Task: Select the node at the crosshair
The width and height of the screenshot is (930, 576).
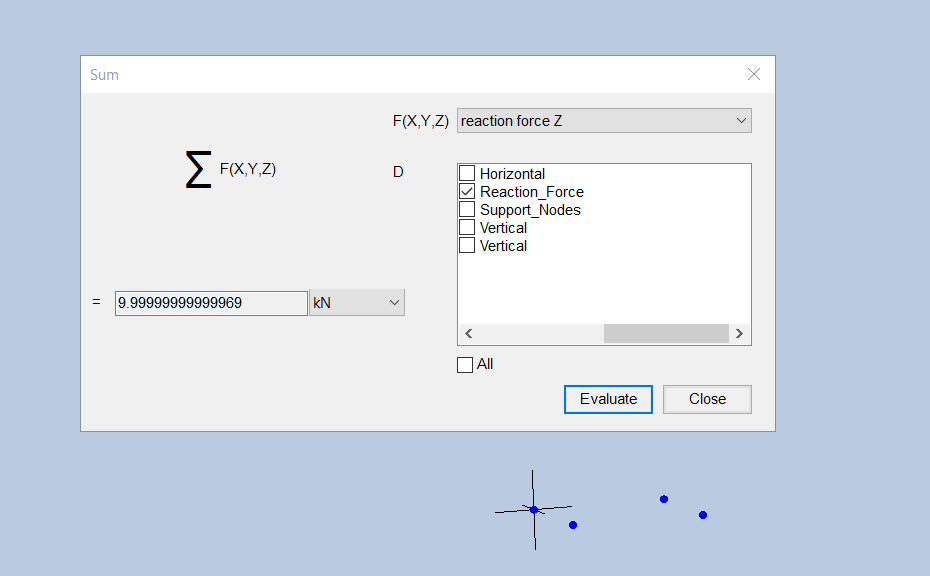Action: pyautogui.click(x=534, y=510)
